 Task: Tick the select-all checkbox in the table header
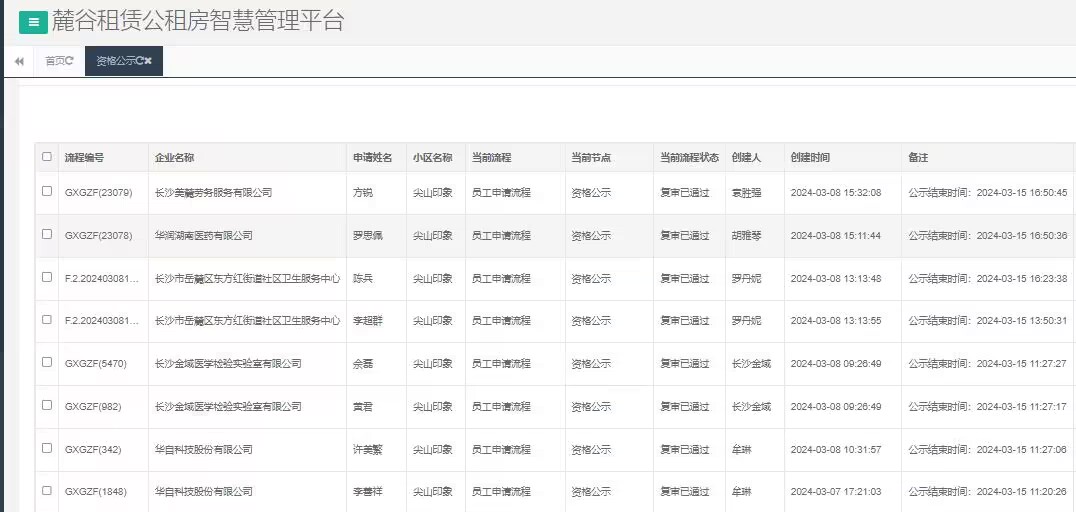tap(47, 157)
